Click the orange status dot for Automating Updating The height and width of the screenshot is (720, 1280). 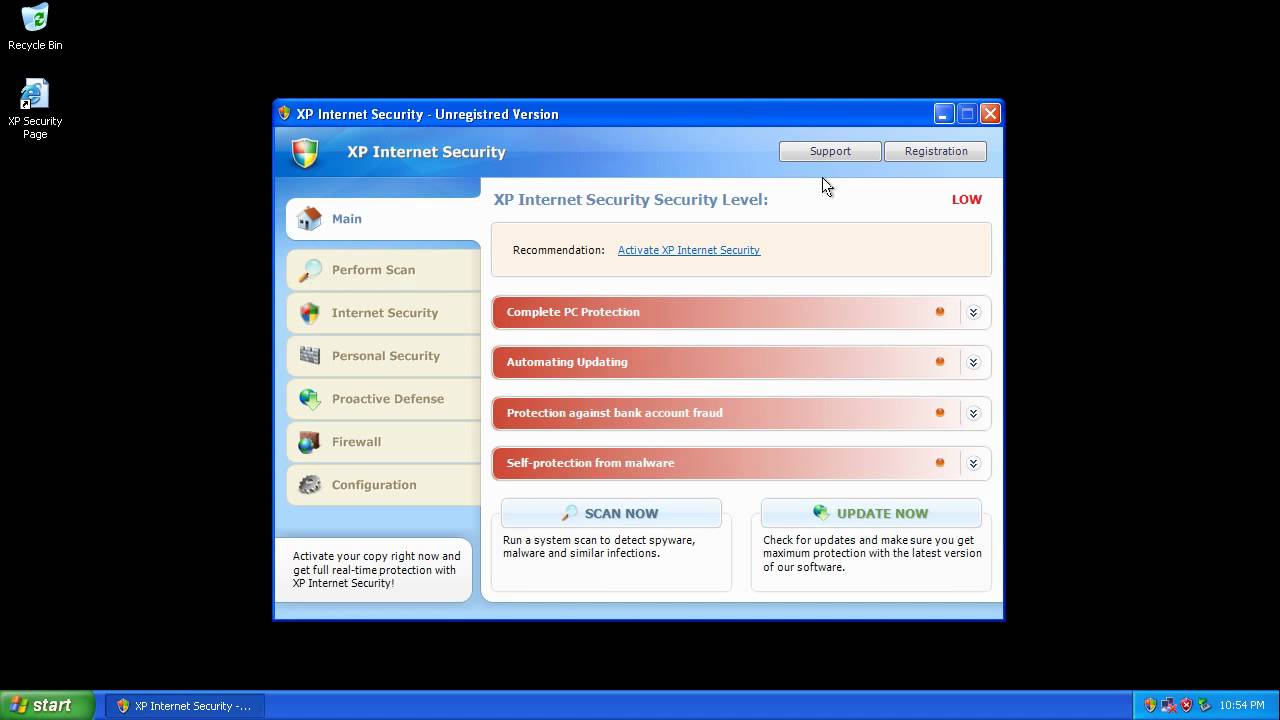pyautogui.click(x=940, y=362)
